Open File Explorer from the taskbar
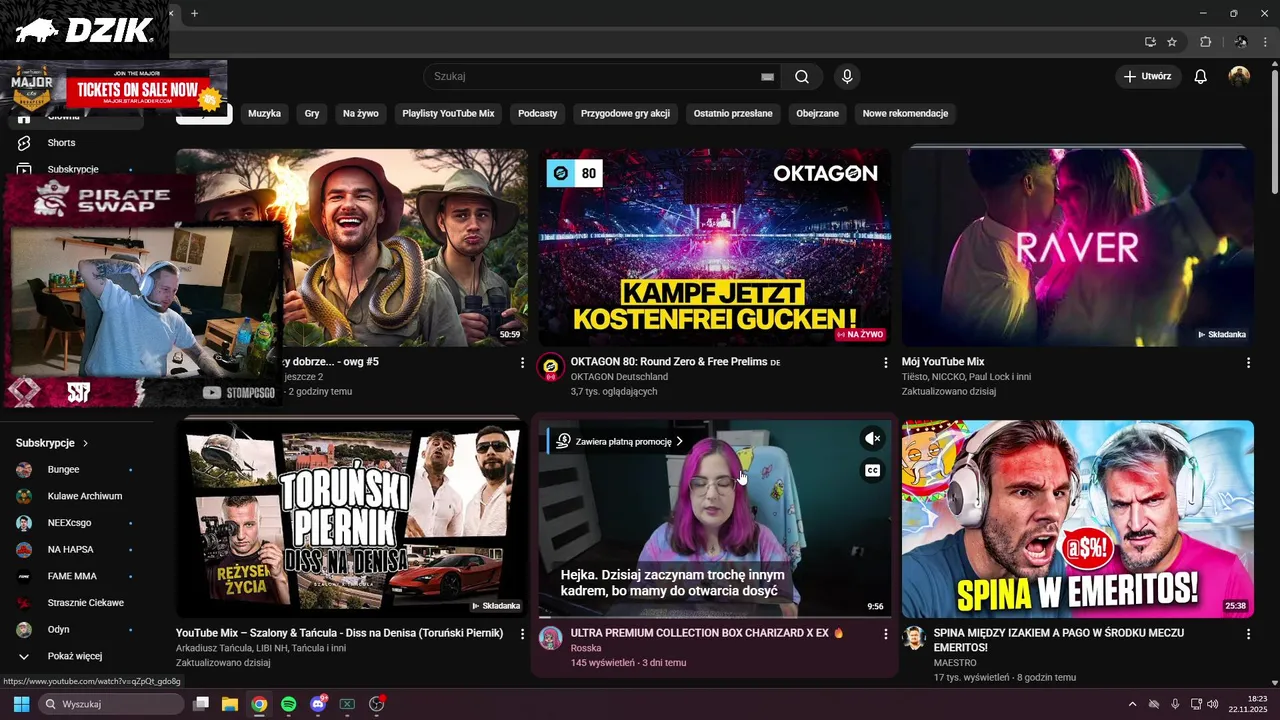1280x720 pixels. [229, 704]
